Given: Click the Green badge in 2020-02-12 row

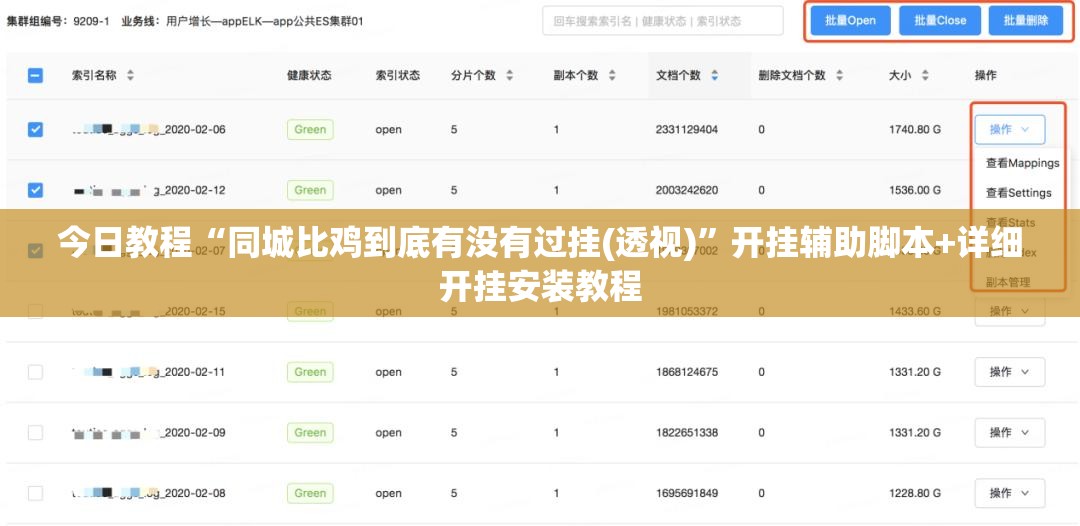Looking at the screenshot, I should pyautogui.click(x=310, y=190).
